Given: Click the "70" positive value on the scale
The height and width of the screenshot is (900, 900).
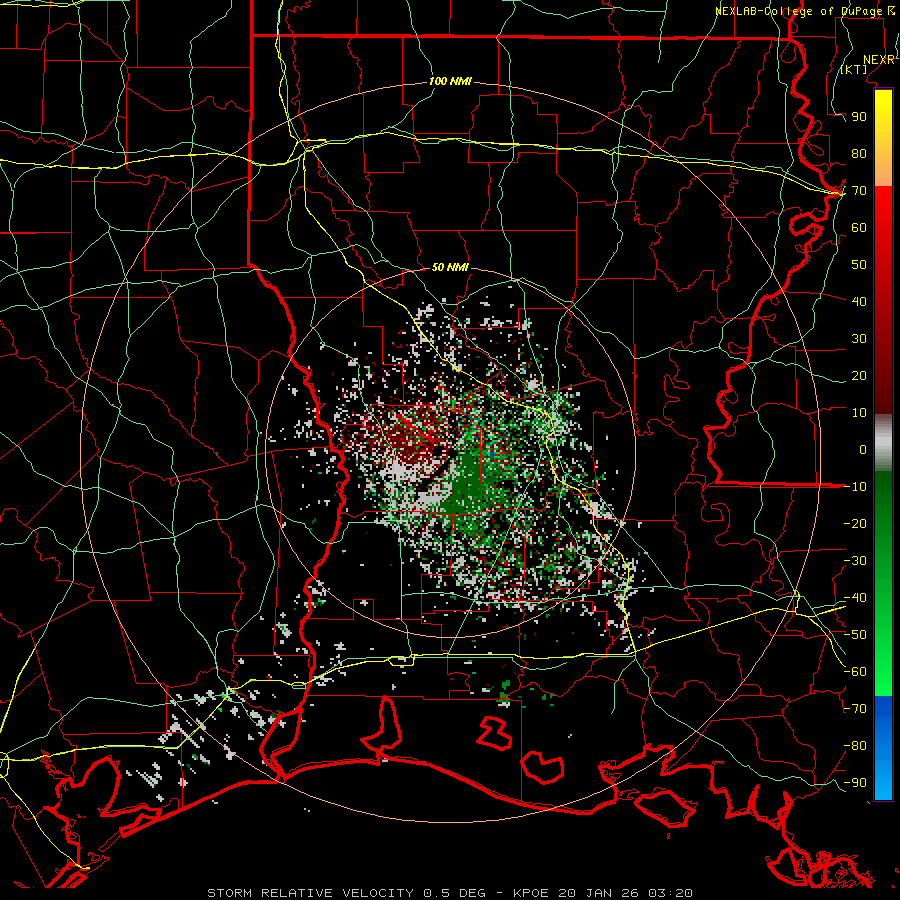Looking at the screenshot, I should pos(859,191).
